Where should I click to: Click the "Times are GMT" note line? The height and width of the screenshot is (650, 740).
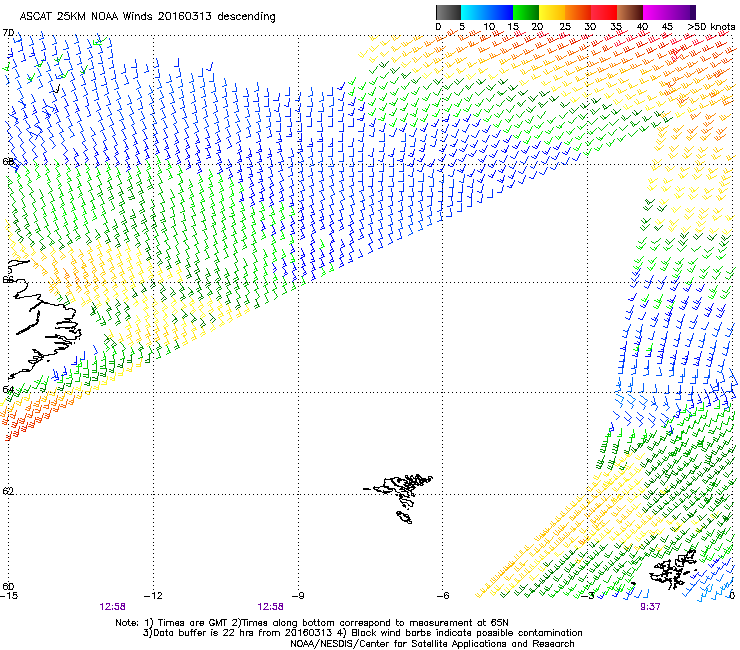click(x=312, y=623)
